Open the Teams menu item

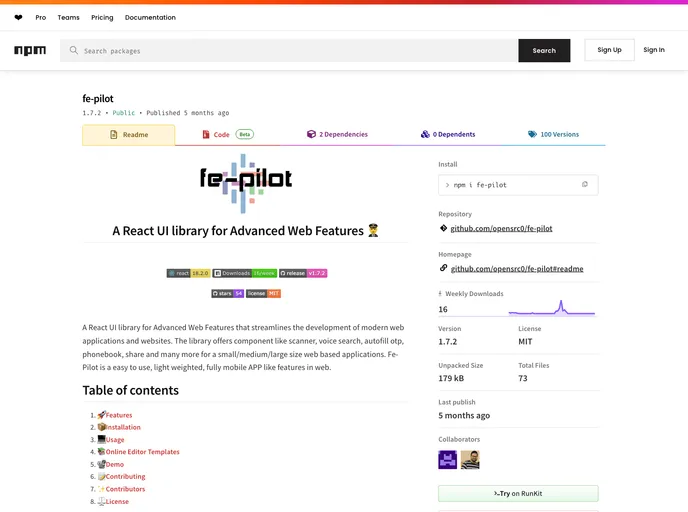point(68,18)
